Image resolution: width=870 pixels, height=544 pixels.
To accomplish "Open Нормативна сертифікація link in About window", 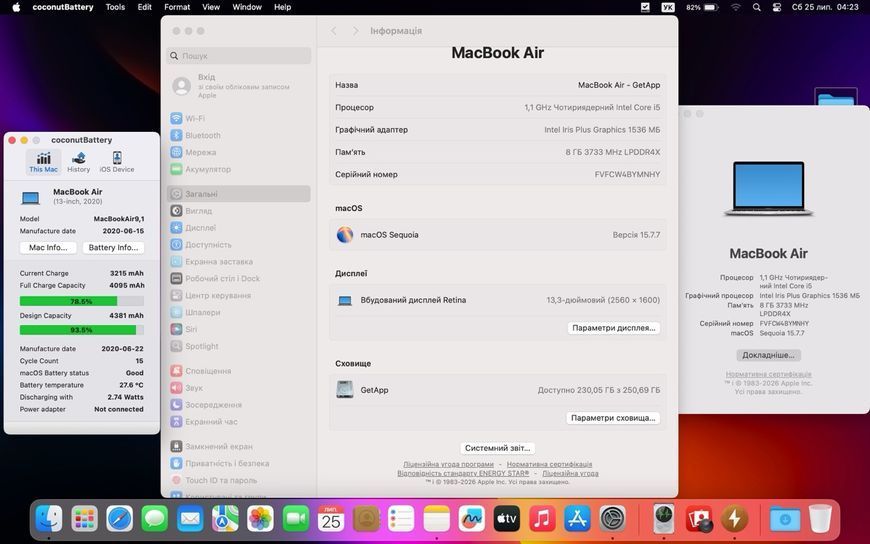I will (768, 375).
